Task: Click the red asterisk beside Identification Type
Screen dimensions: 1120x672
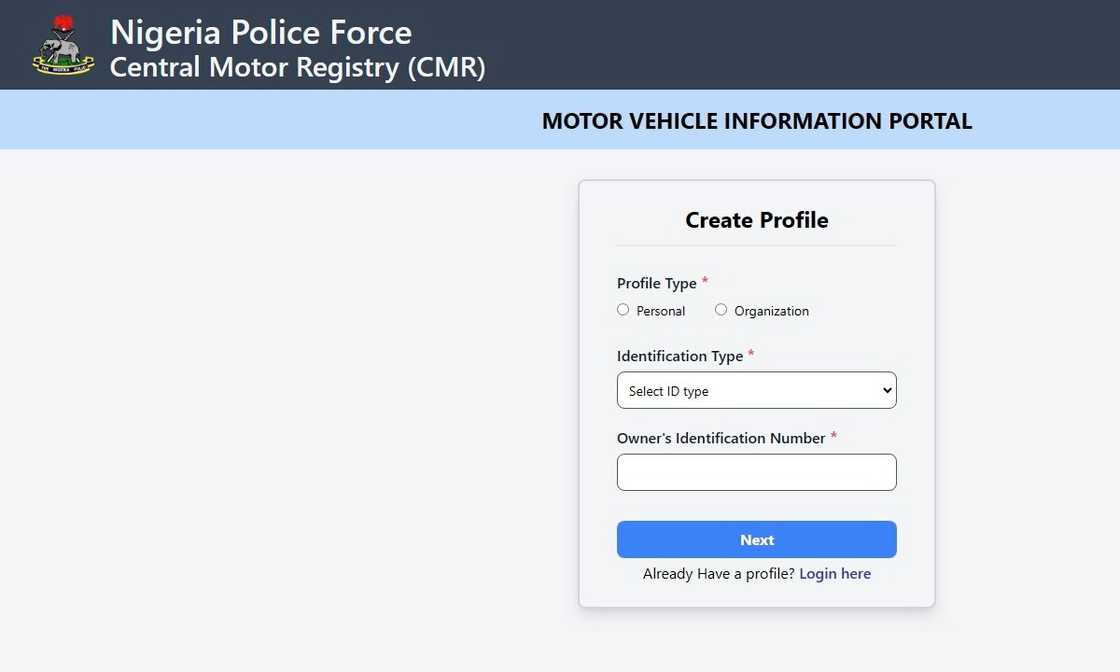Action: click(751, 355)
